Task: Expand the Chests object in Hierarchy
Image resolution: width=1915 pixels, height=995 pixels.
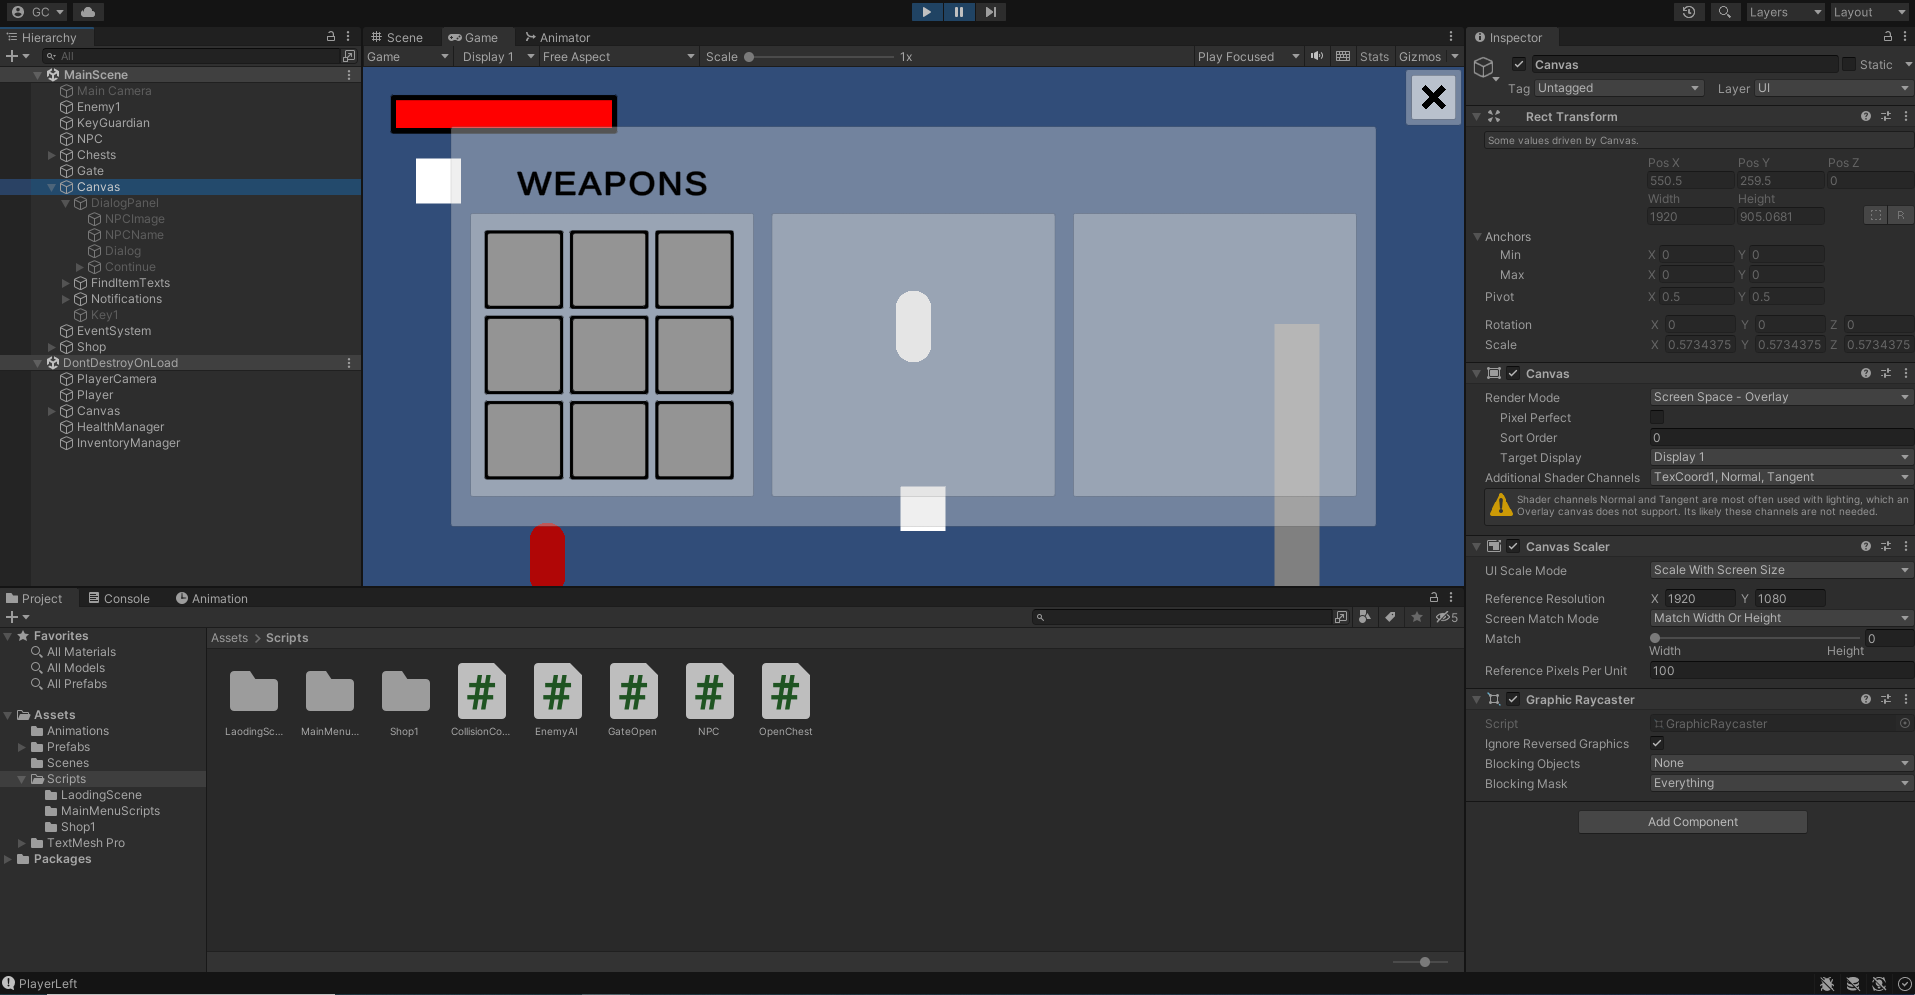Action: (x=52, y=155)
